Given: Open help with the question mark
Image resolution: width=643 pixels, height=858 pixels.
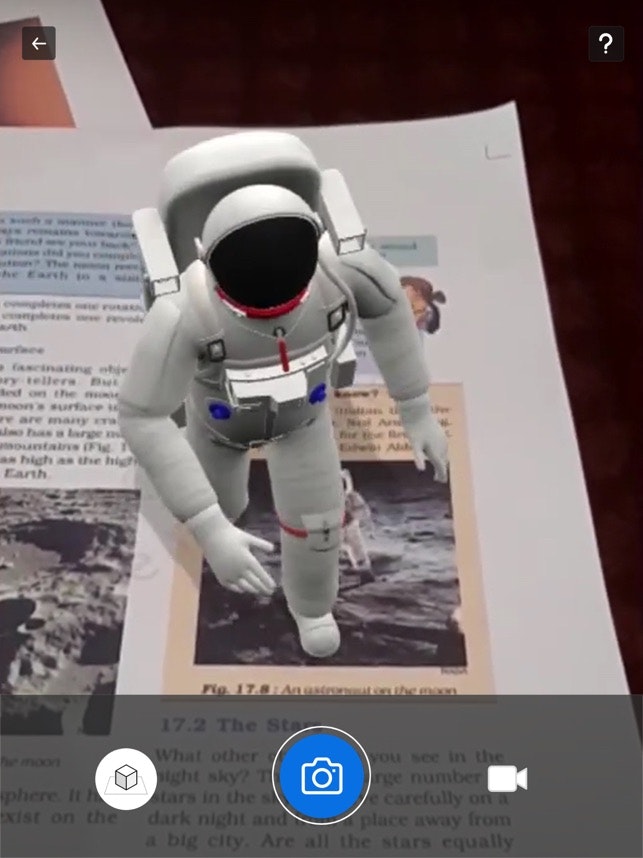Looking at the screenshot, I should coord(606,44).
